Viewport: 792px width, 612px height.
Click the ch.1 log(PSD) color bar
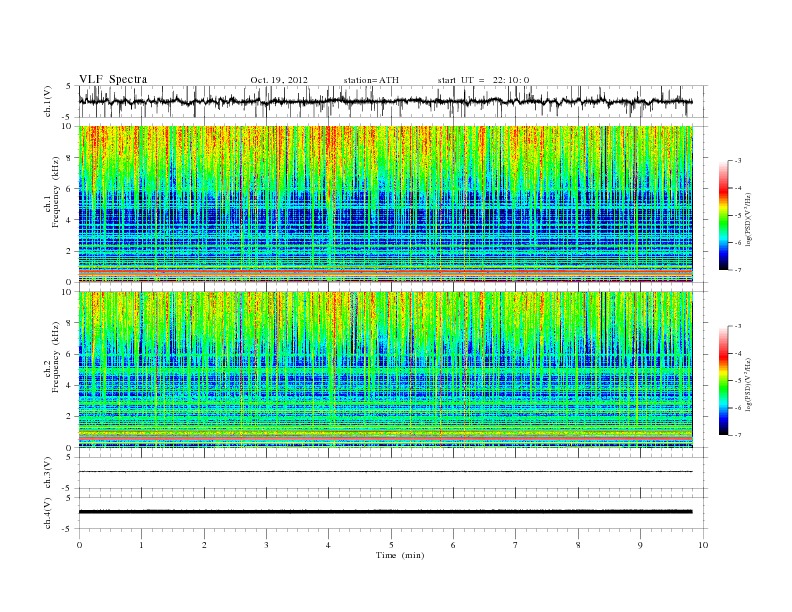pos(723,215)
